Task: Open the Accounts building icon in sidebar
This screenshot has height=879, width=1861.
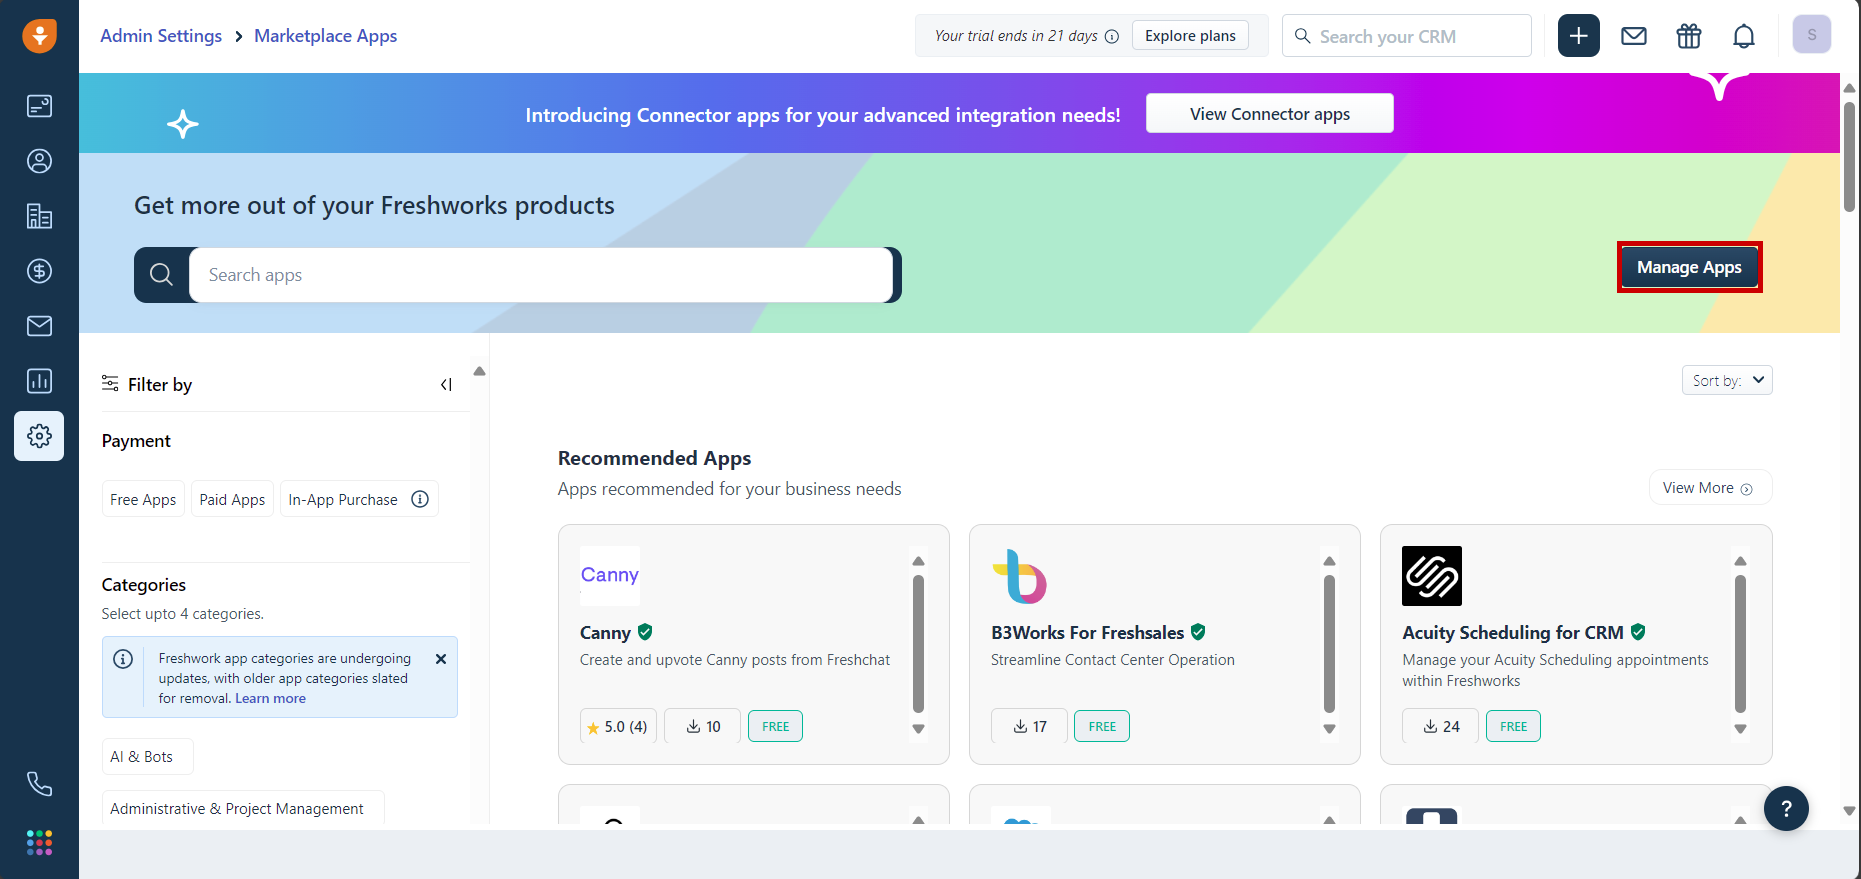Action: tap(39, 216)
